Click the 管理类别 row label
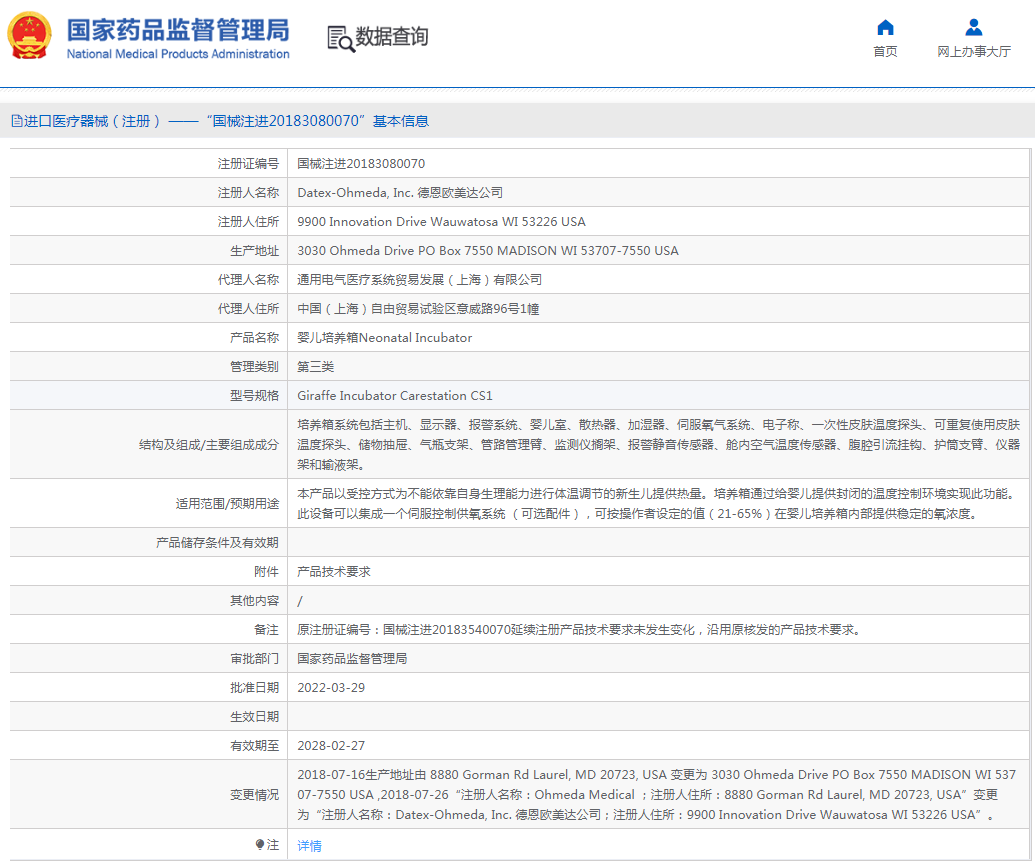 point(254,367)
